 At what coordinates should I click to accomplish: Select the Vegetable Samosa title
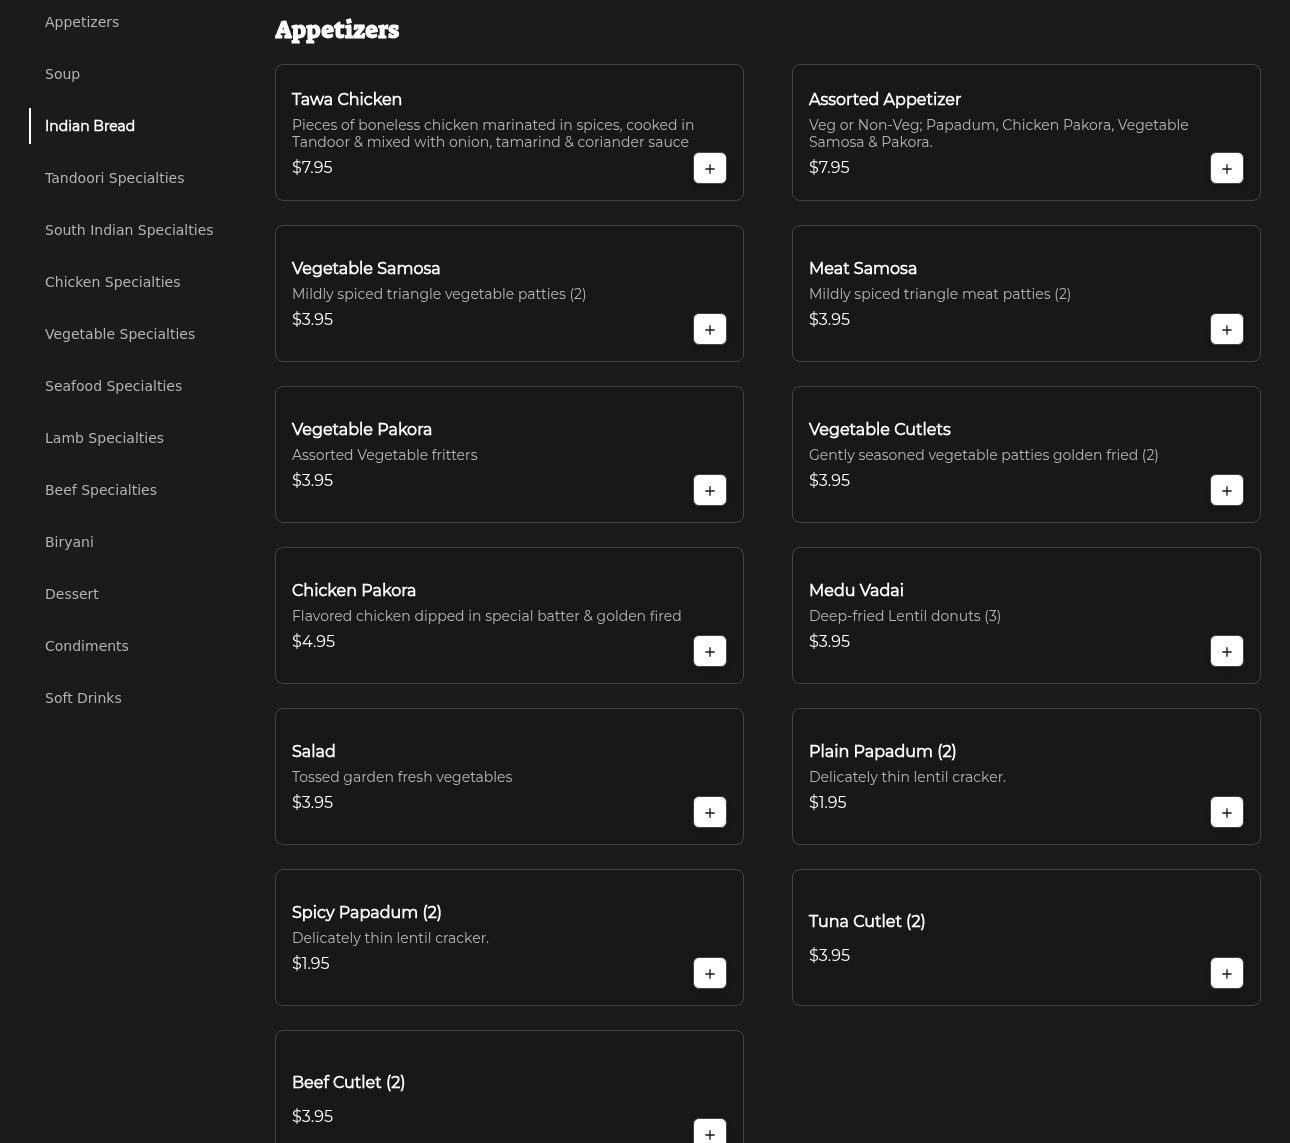[x=366, y=269]
